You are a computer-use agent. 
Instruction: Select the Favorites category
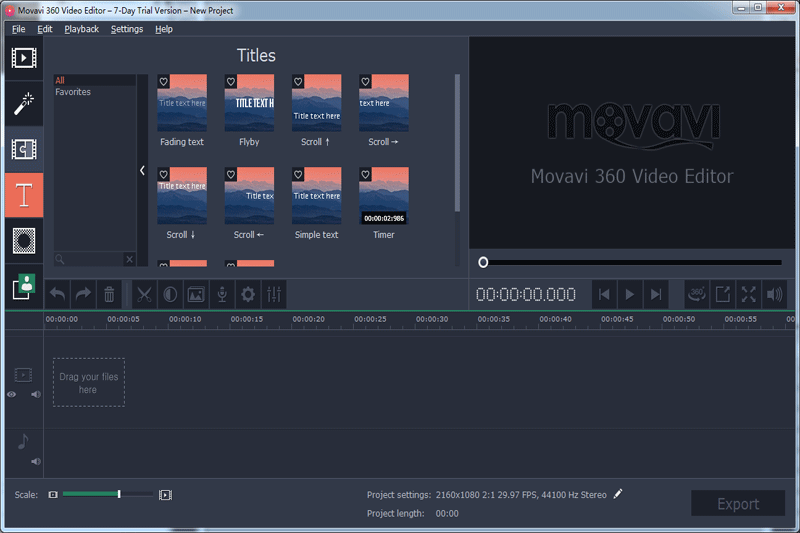coord(95,92)
